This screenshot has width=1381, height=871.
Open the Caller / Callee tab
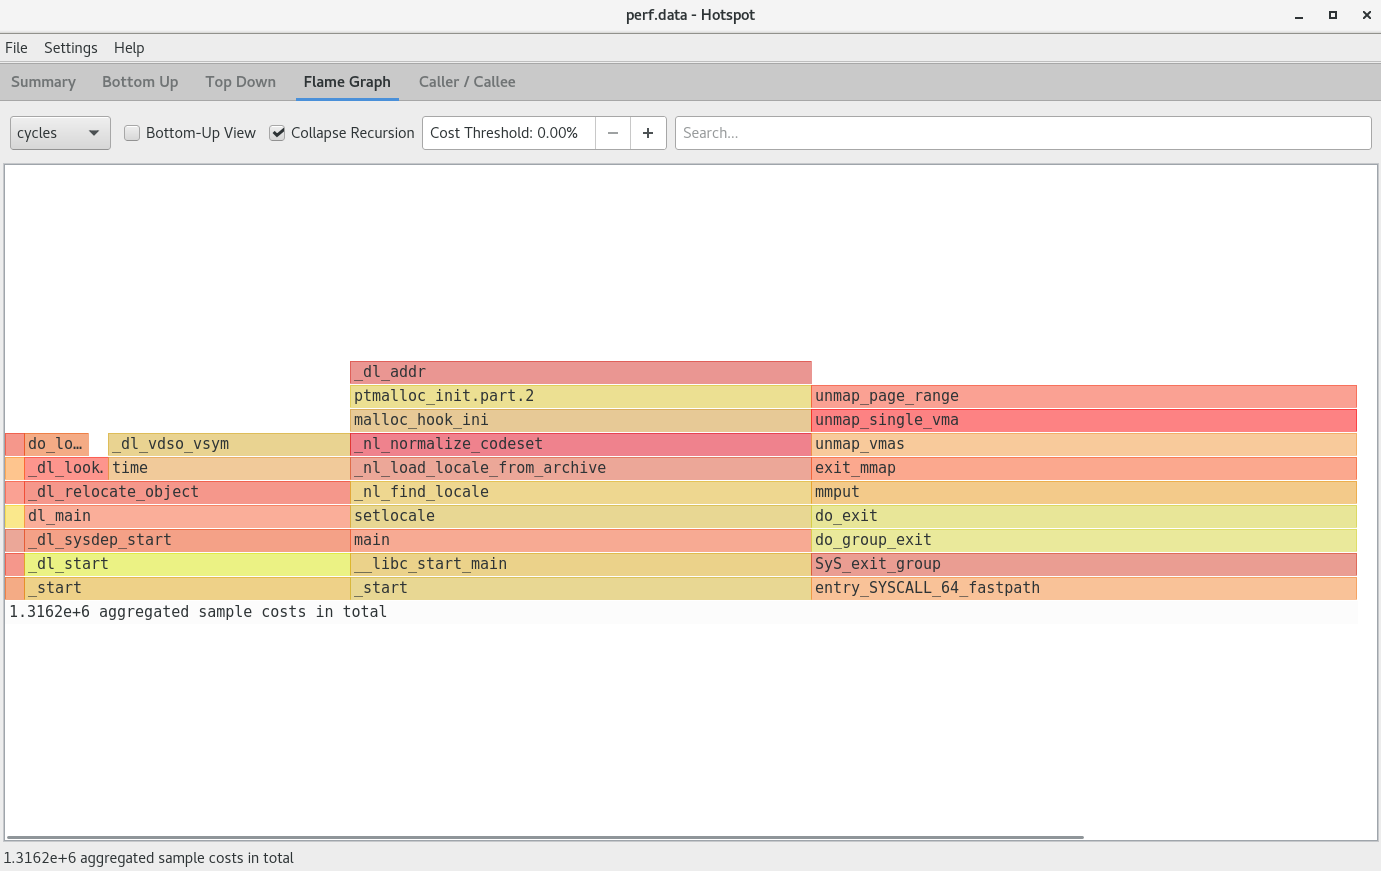[467, 82]
